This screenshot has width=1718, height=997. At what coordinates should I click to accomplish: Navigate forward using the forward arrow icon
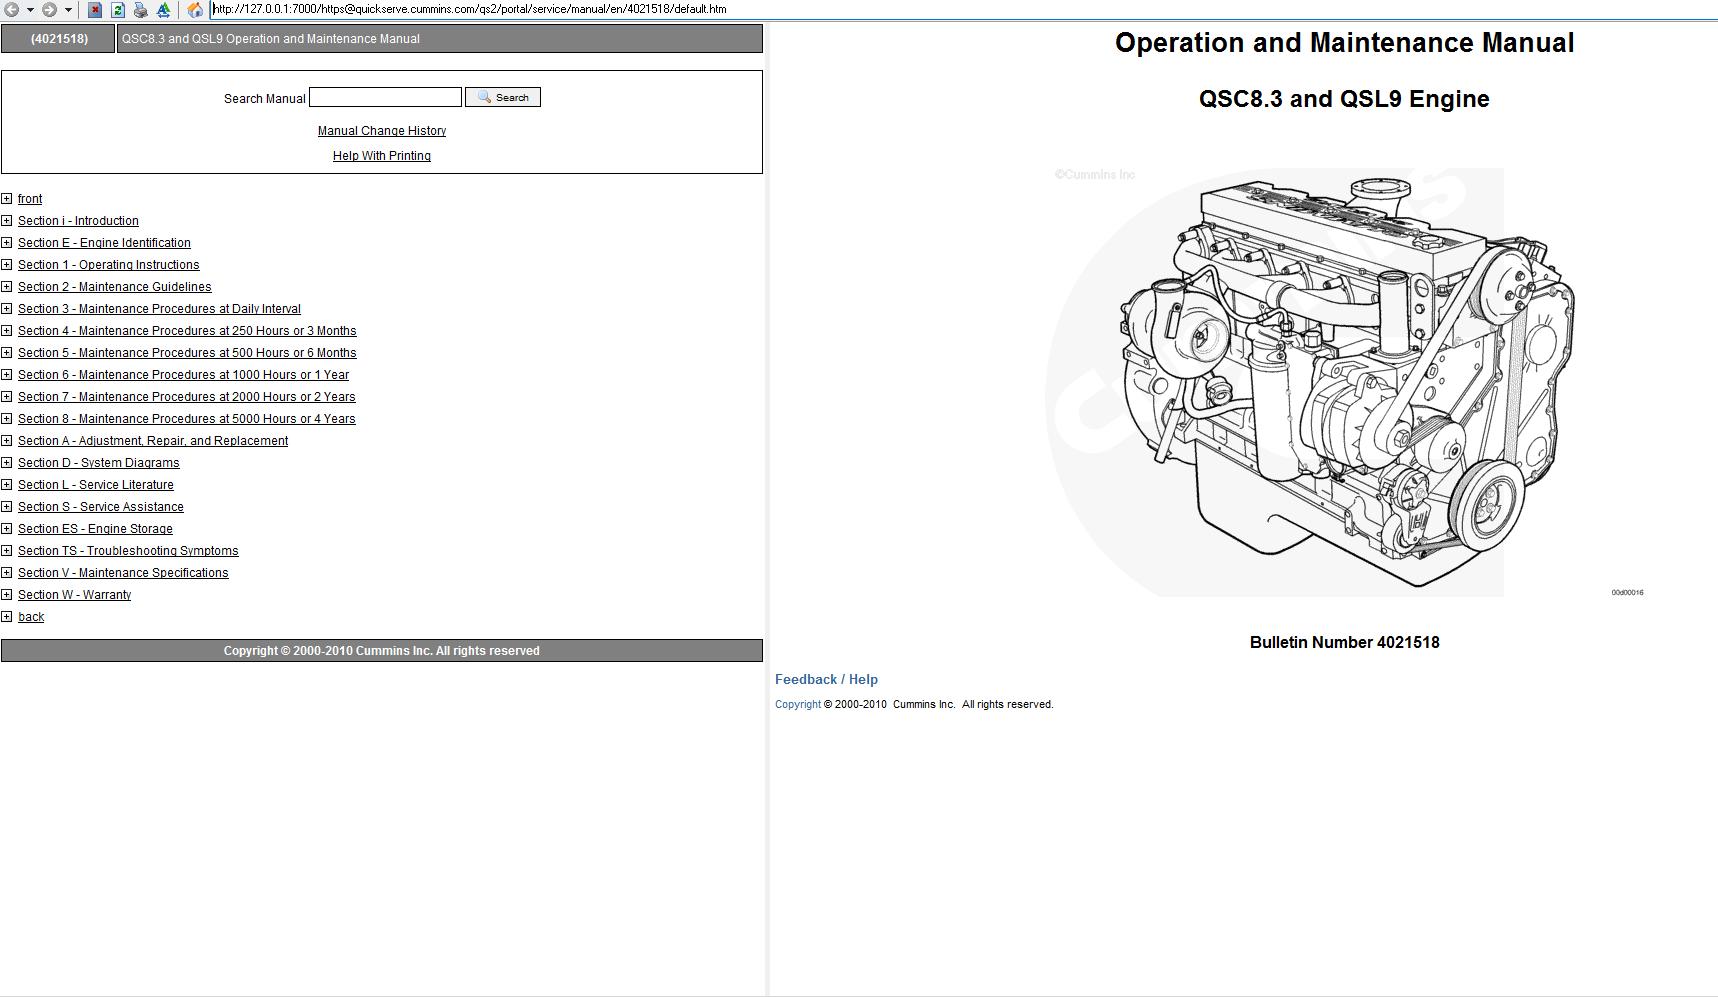coord(49,9)
